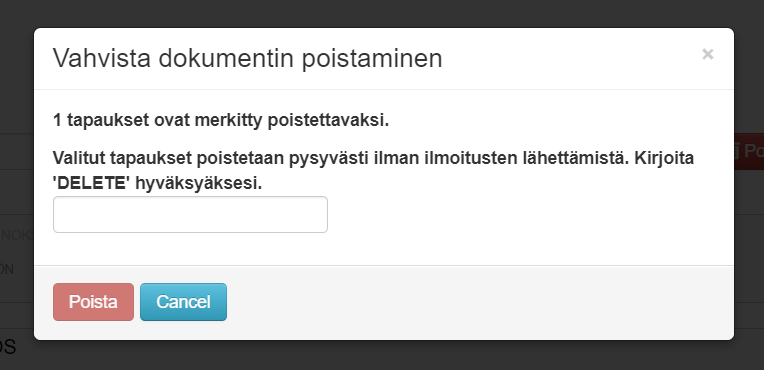Click the dimmed 'ÖN' label at left

(7, 269)
